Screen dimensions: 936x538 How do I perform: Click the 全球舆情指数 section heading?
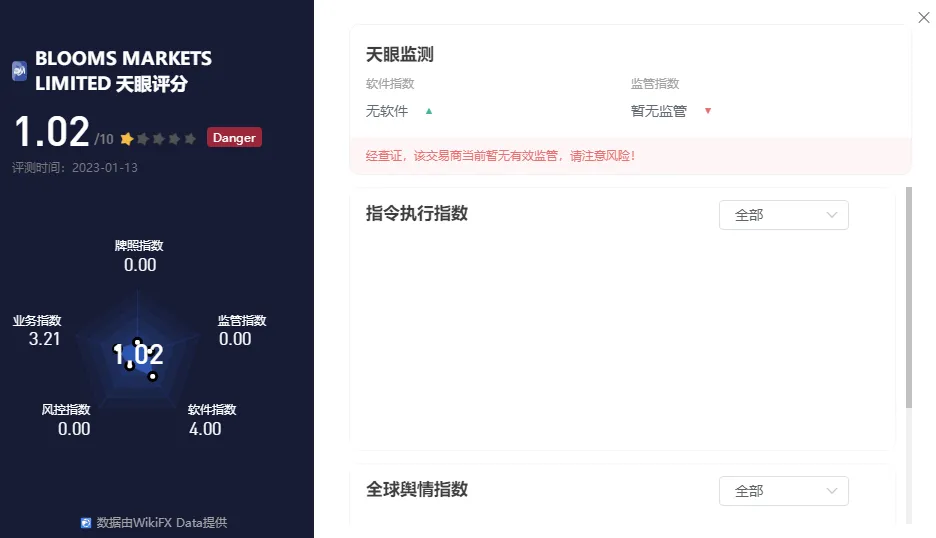tap(417, 489)
